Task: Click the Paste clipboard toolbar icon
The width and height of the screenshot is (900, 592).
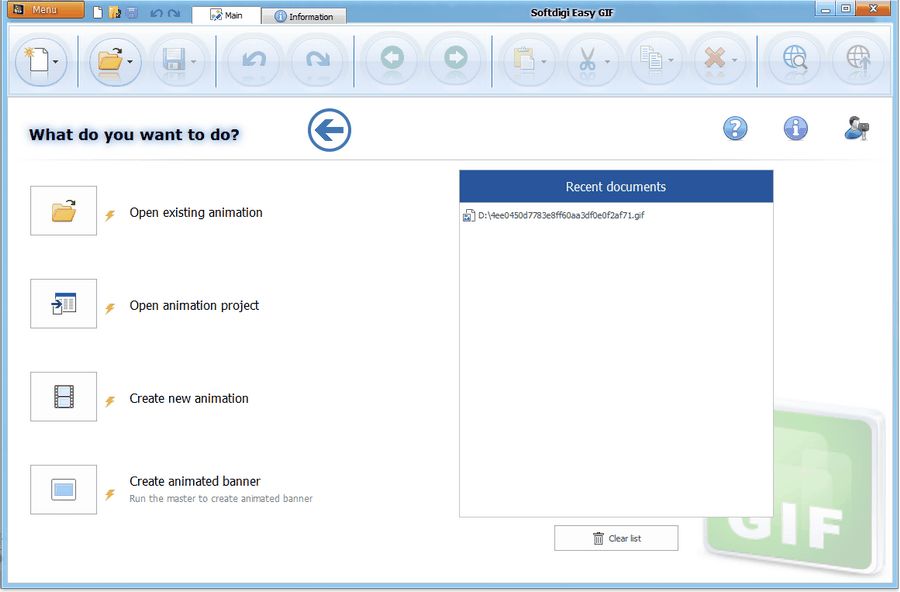Action: tap(523, 59)
